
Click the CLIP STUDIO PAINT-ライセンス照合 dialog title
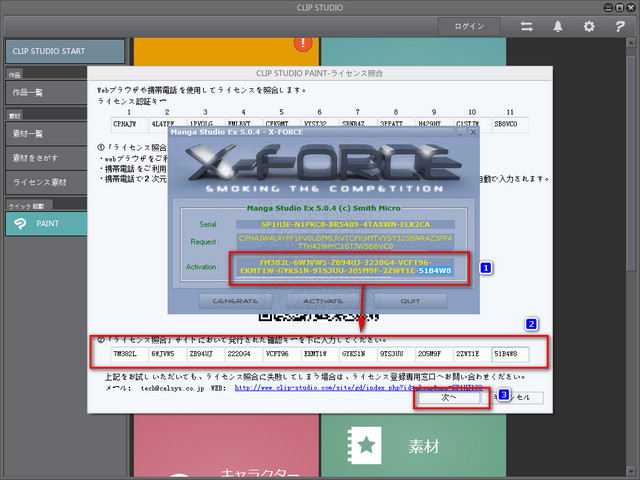point(320,73)
